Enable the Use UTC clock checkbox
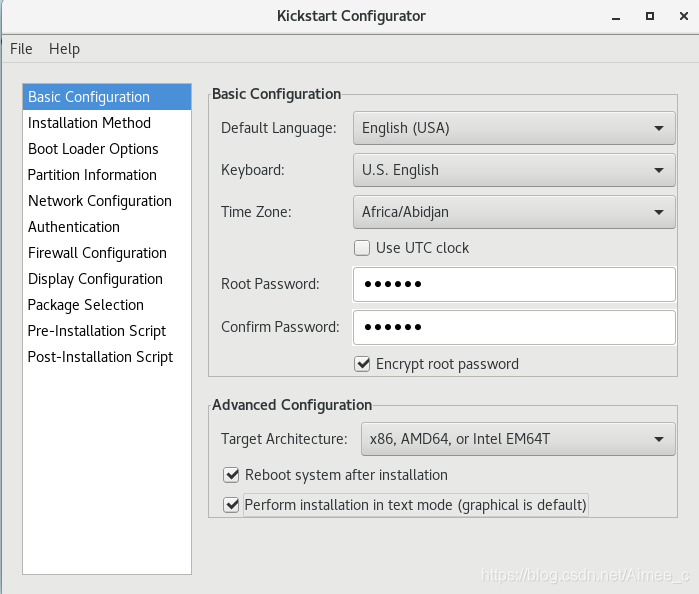This screenshot has width=699, height=594. pyautogui.click(x=362, y=248)
